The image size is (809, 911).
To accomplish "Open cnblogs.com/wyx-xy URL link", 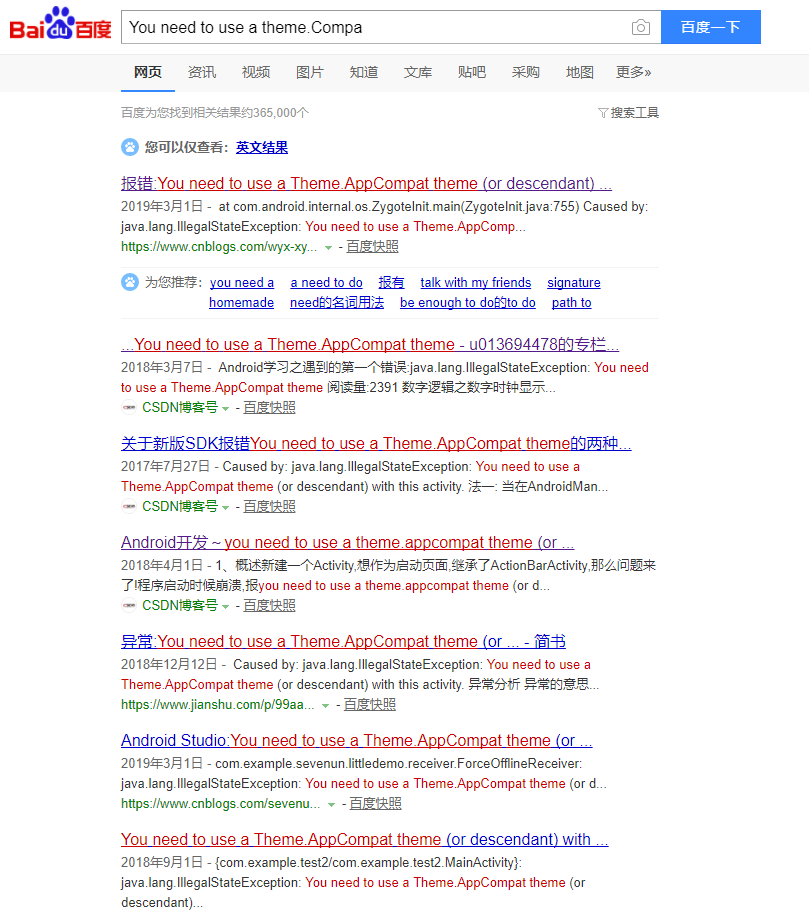I will tap(219, 247).
